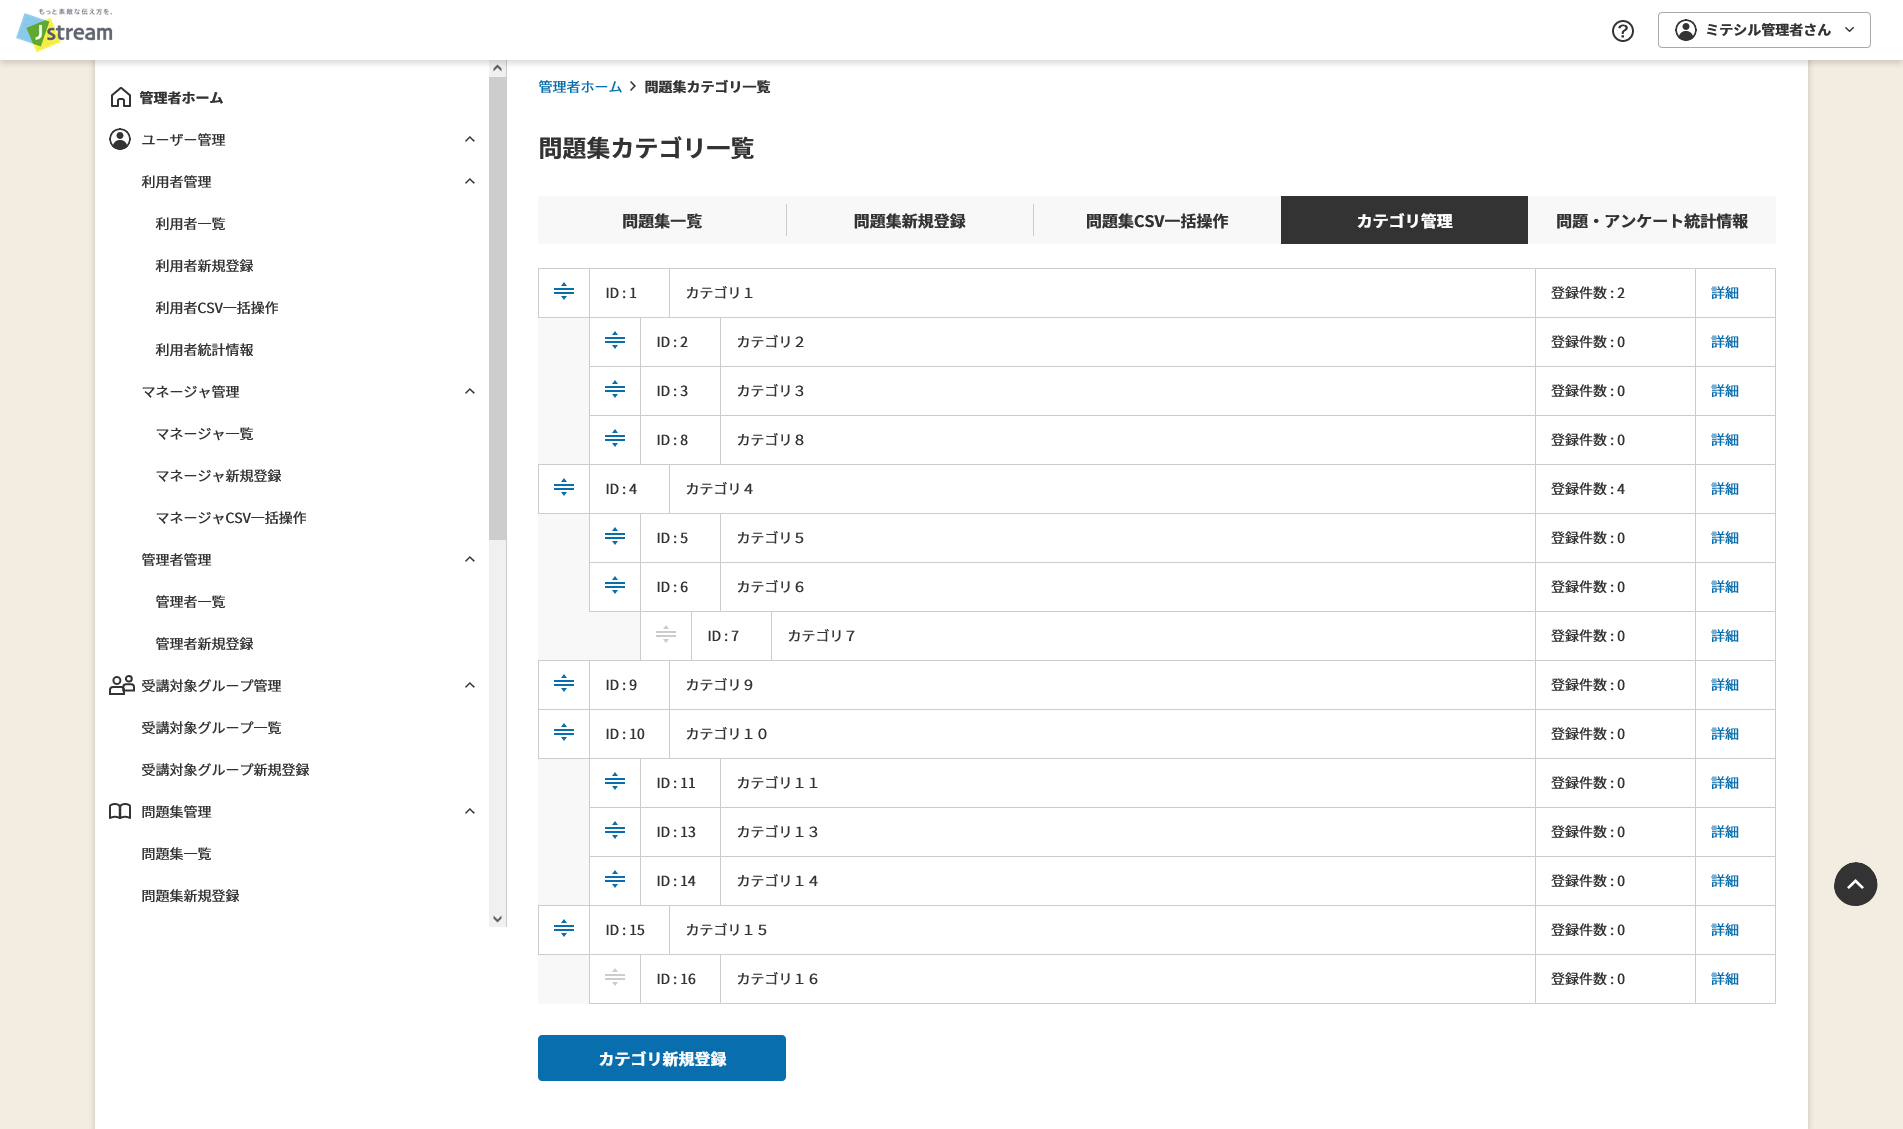Switch to the 問題集一覧 tab

[x=662, y=220]
